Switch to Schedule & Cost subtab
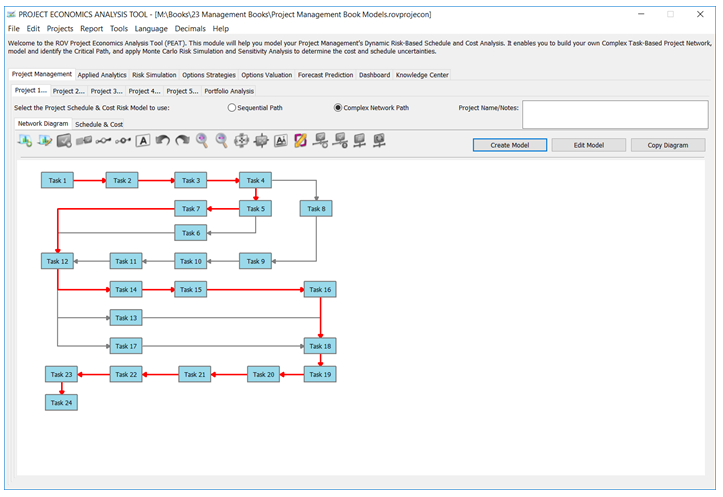 tap(99, 124)
